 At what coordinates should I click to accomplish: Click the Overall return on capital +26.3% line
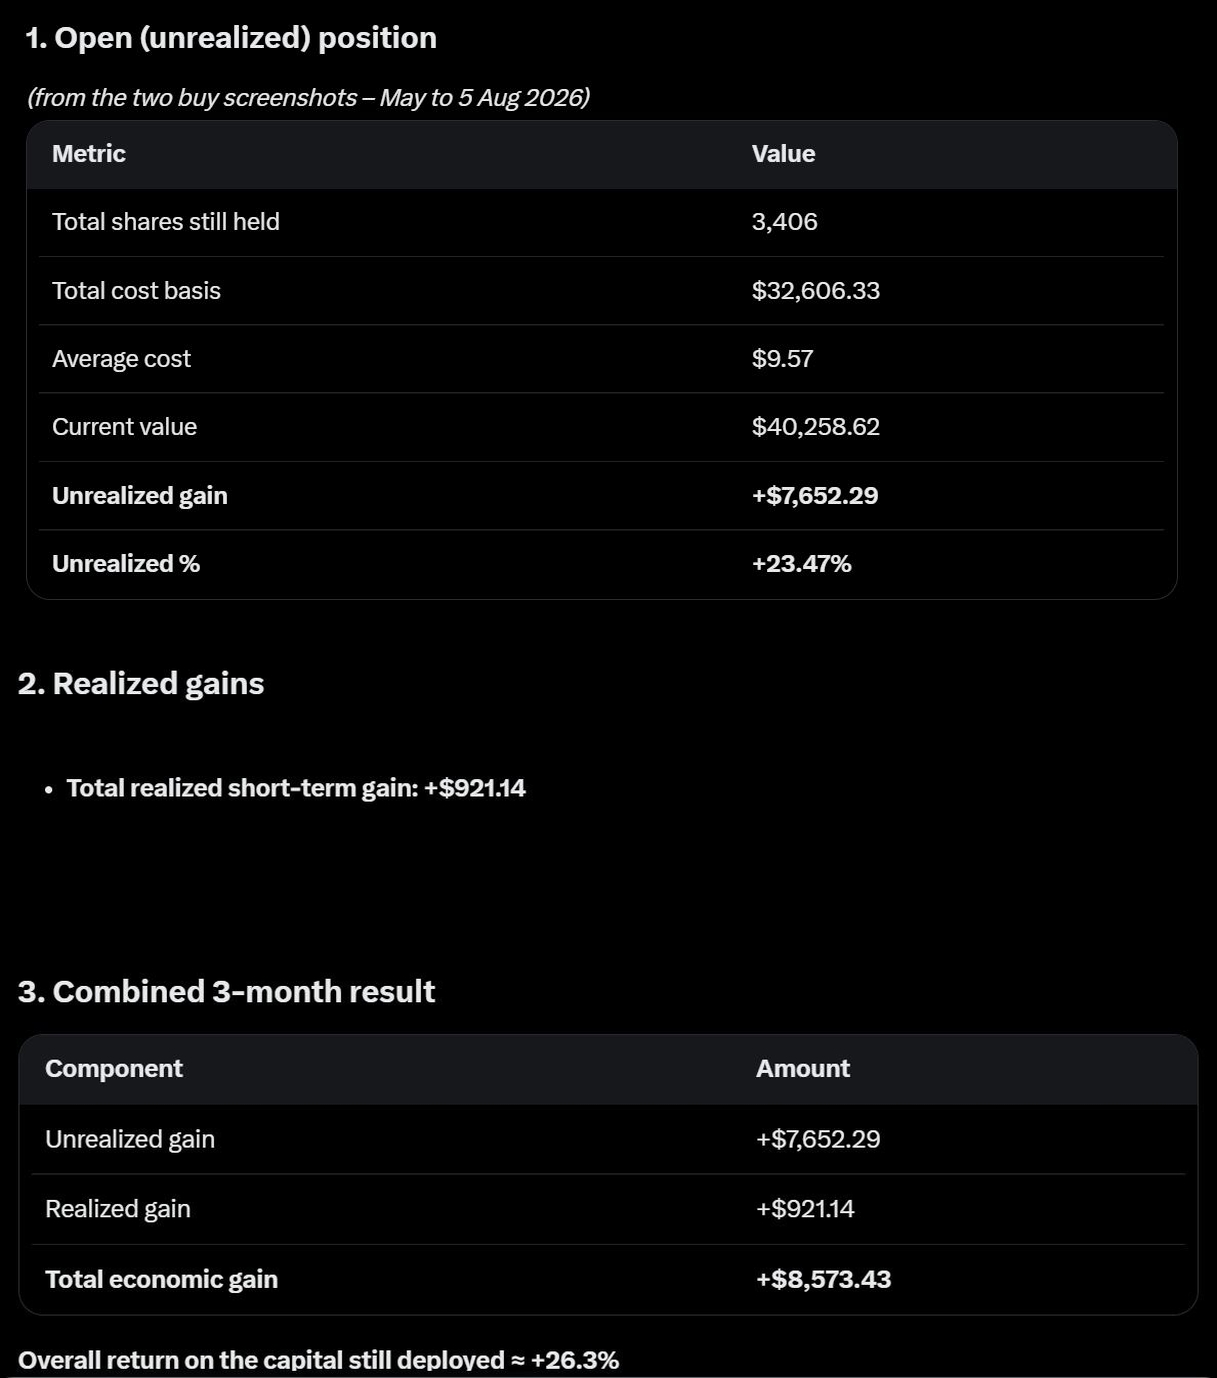pyautogui.click(x=318, y=1361)
